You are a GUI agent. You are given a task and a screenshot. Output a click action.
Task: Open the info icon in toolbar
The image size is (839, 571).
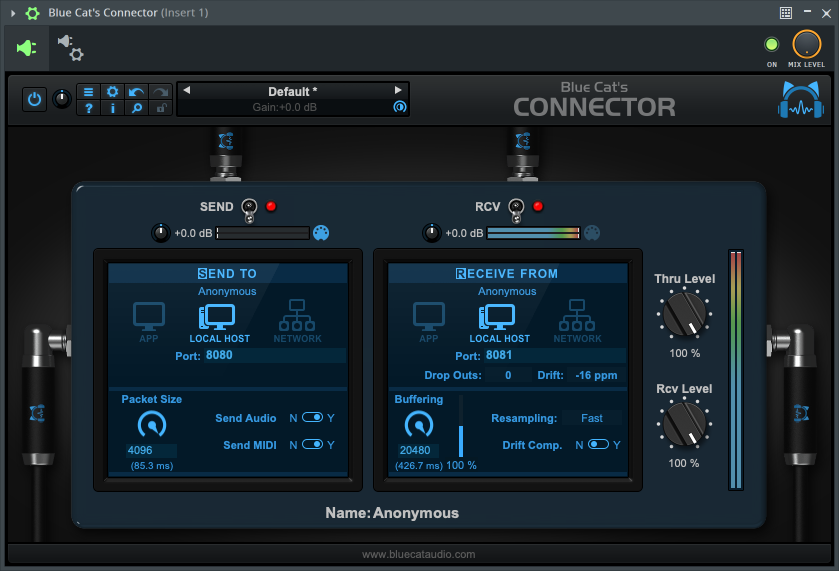(112, 108)
